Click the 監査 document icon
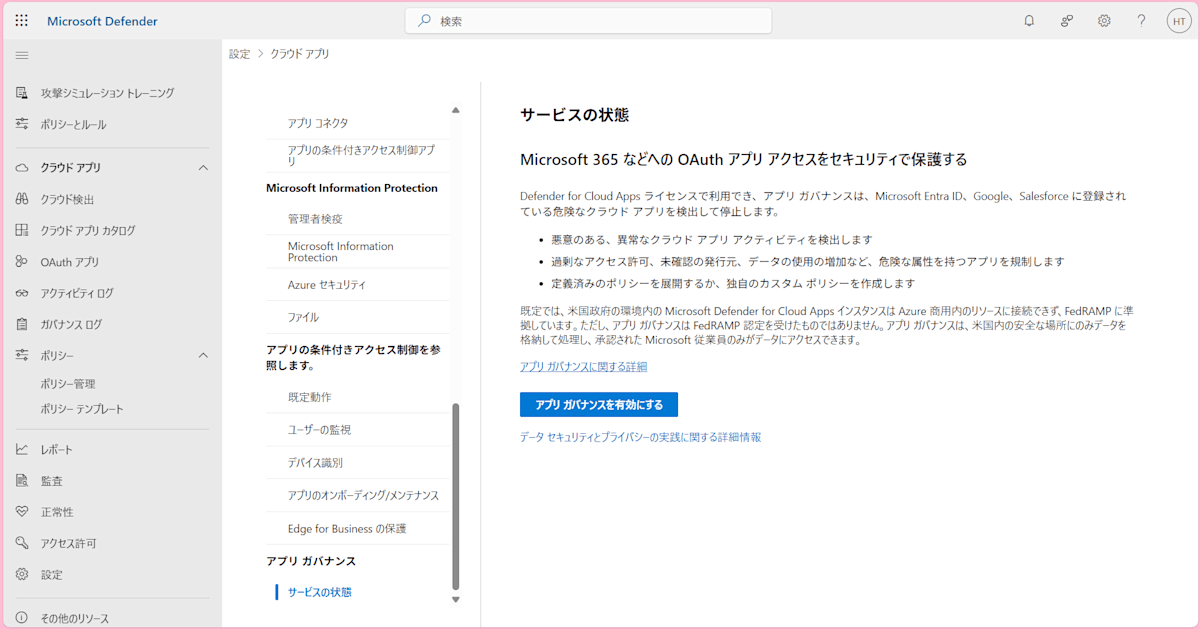The width and height of the screenshot is (1200, 629). tap(22, 481)
